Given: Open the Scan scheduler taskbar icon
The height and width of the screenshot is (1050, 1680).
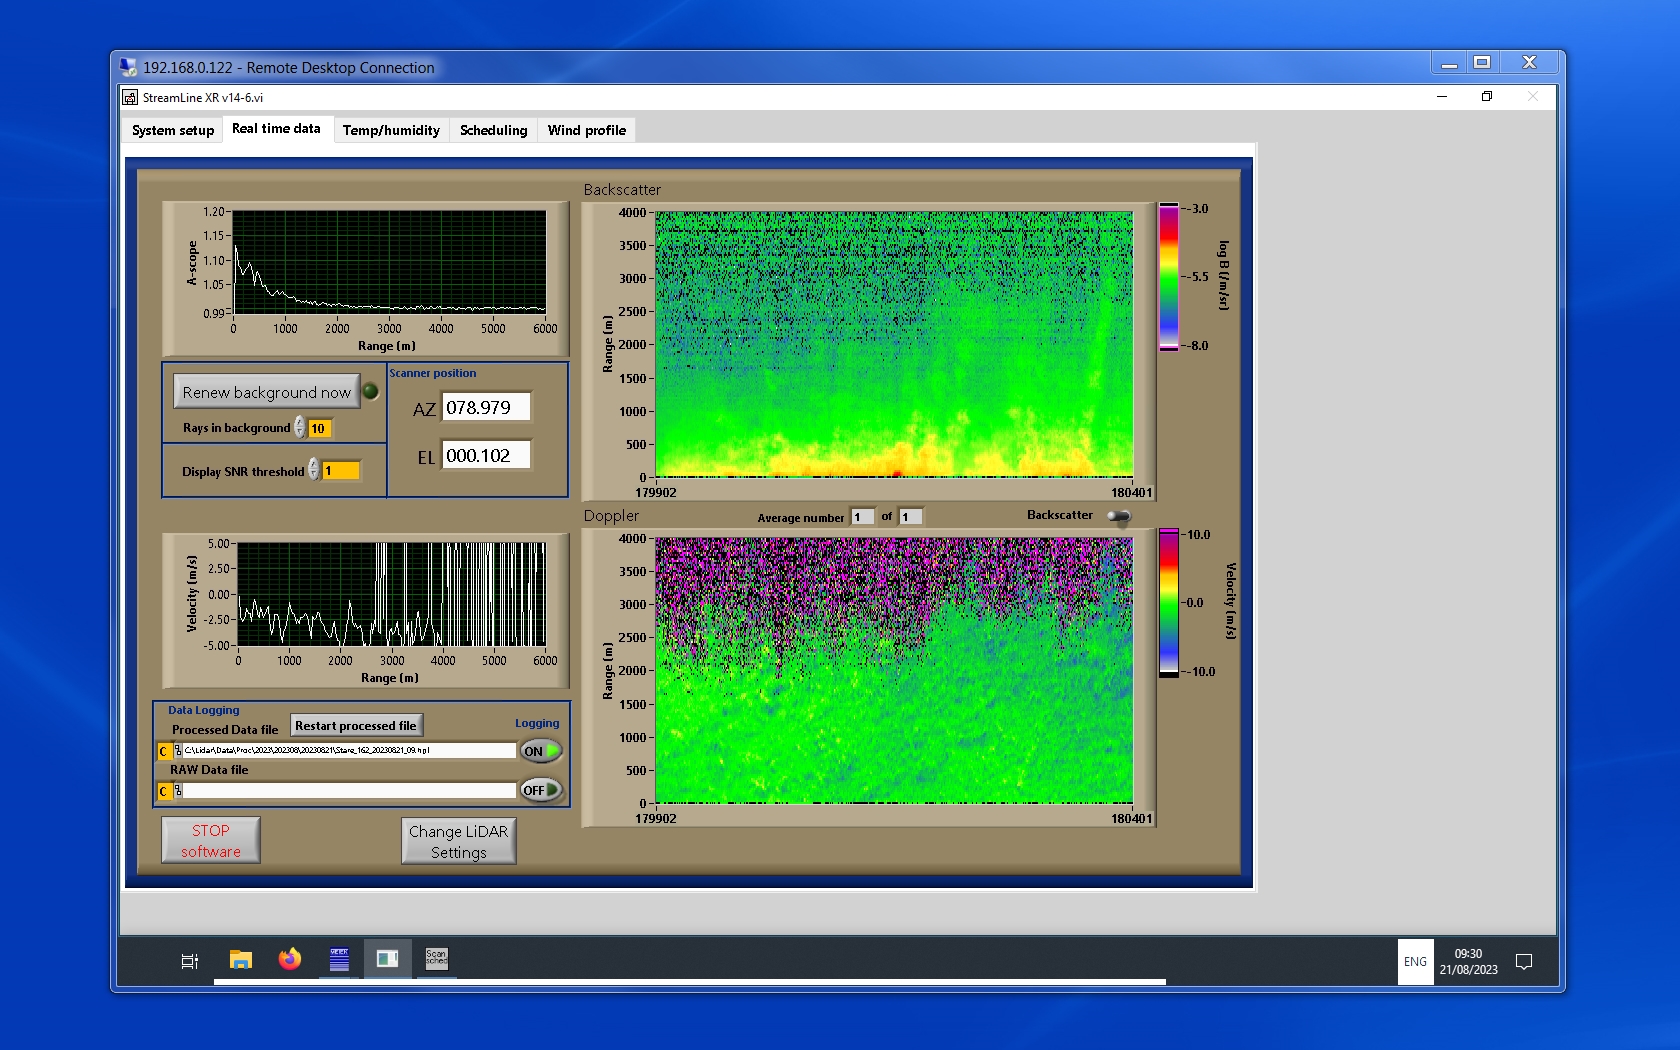Looking at the screenshot, I should coord(437,959).
